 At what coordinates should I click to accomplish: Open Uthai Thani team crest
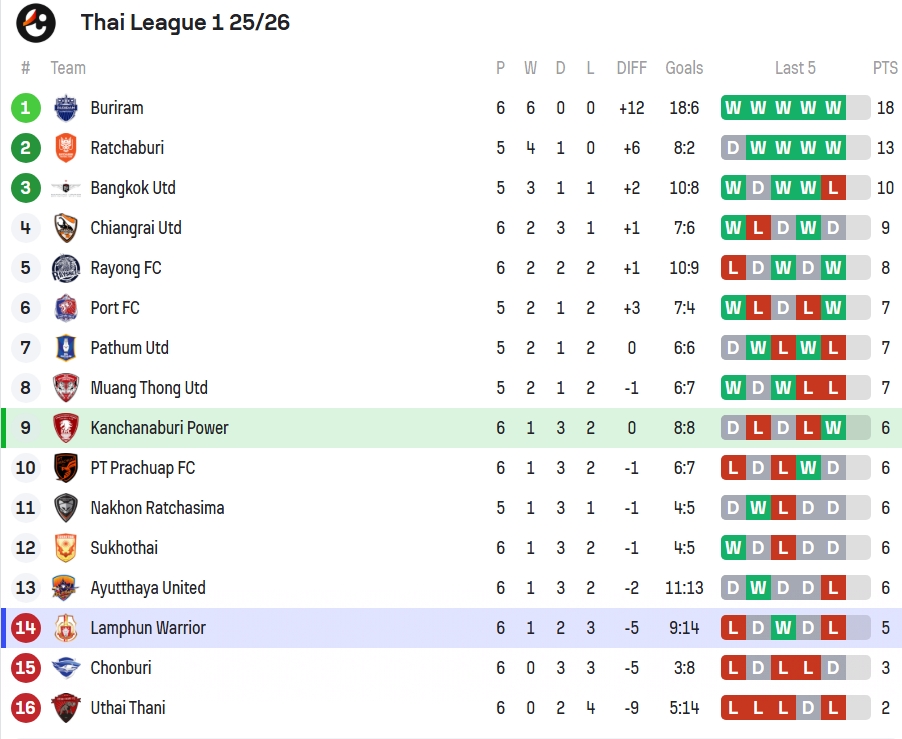point(66,707)
